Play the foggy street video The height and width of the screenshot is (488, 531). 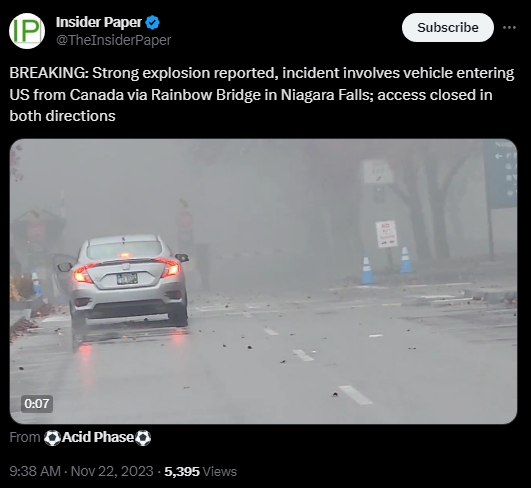tap(263, 281)
